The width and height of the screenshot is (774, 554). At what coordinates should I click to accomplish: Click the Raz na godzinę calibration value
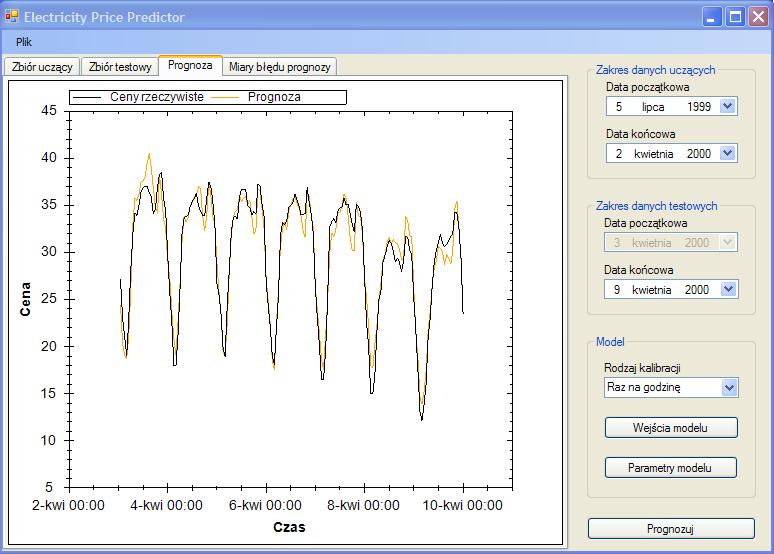tap(644, 387)
